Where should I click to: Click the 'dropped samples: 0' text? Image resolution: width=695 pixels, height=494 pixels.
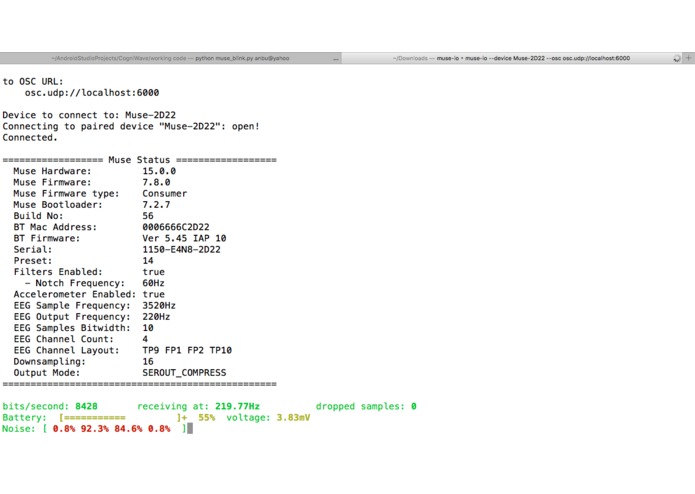tap(366, 406)
